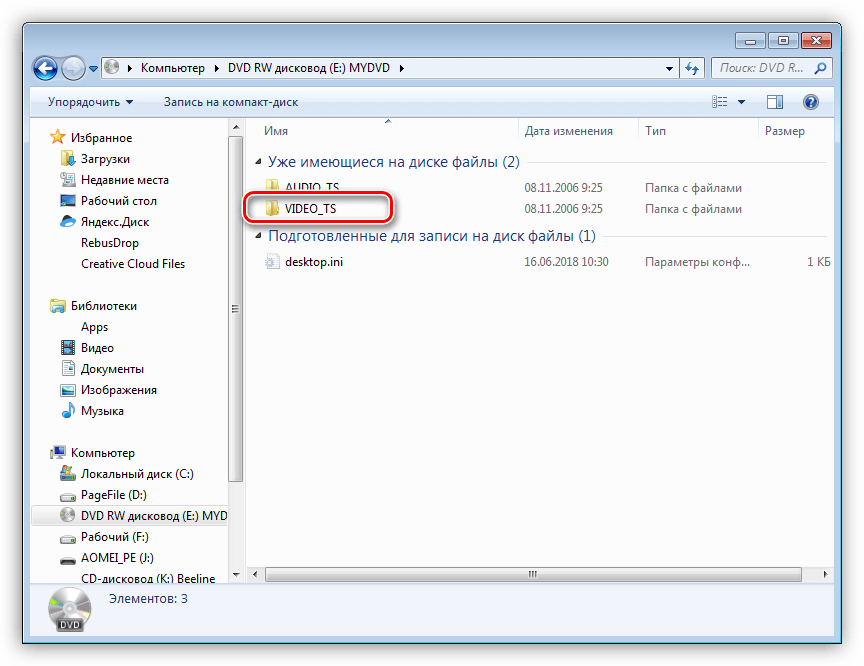
Task: Click the search field Поиск: DVD
Action: tap(762, 68)
